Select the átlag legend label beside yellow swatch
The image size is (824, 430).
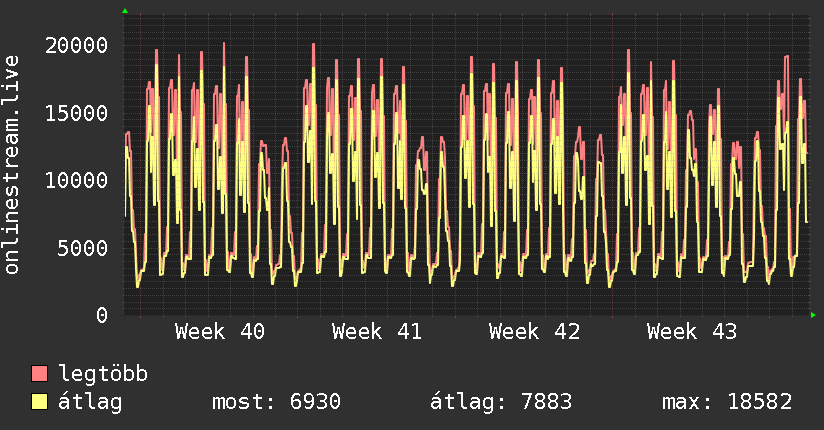[90, 402]
